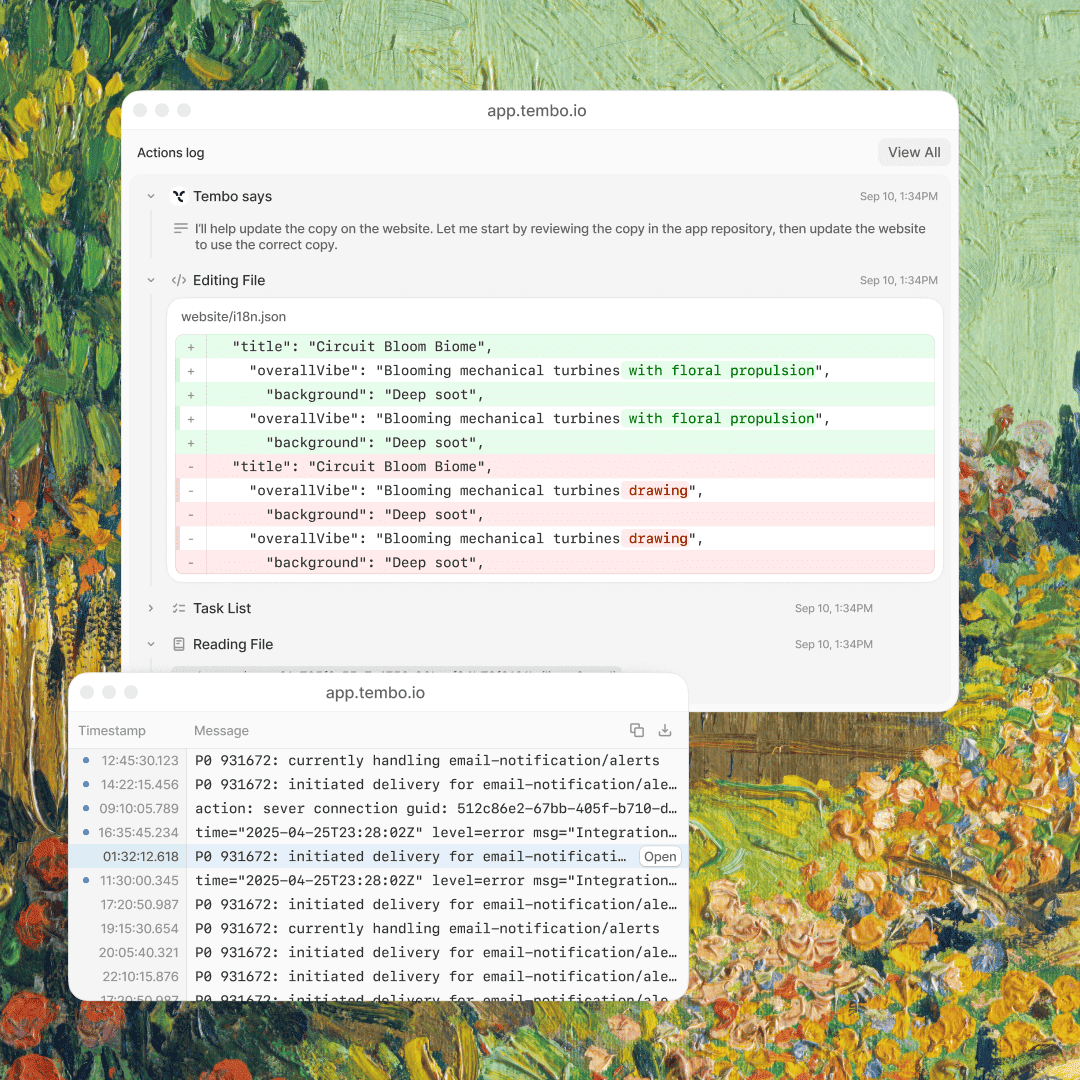
Task: Click the download icon in log header
Action: click(x=665, y=730)
